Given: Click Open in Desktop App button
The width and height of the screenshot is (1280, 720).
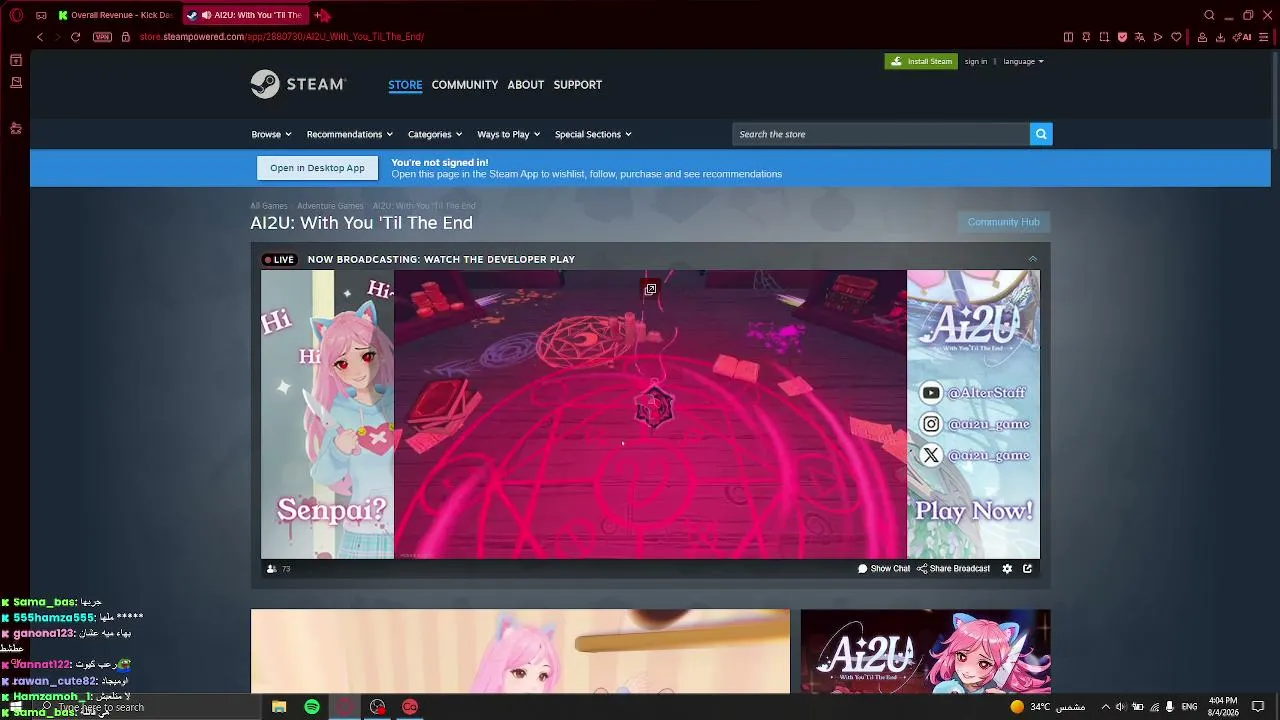Looking at the screenshot, I should (x=317, y=168).
